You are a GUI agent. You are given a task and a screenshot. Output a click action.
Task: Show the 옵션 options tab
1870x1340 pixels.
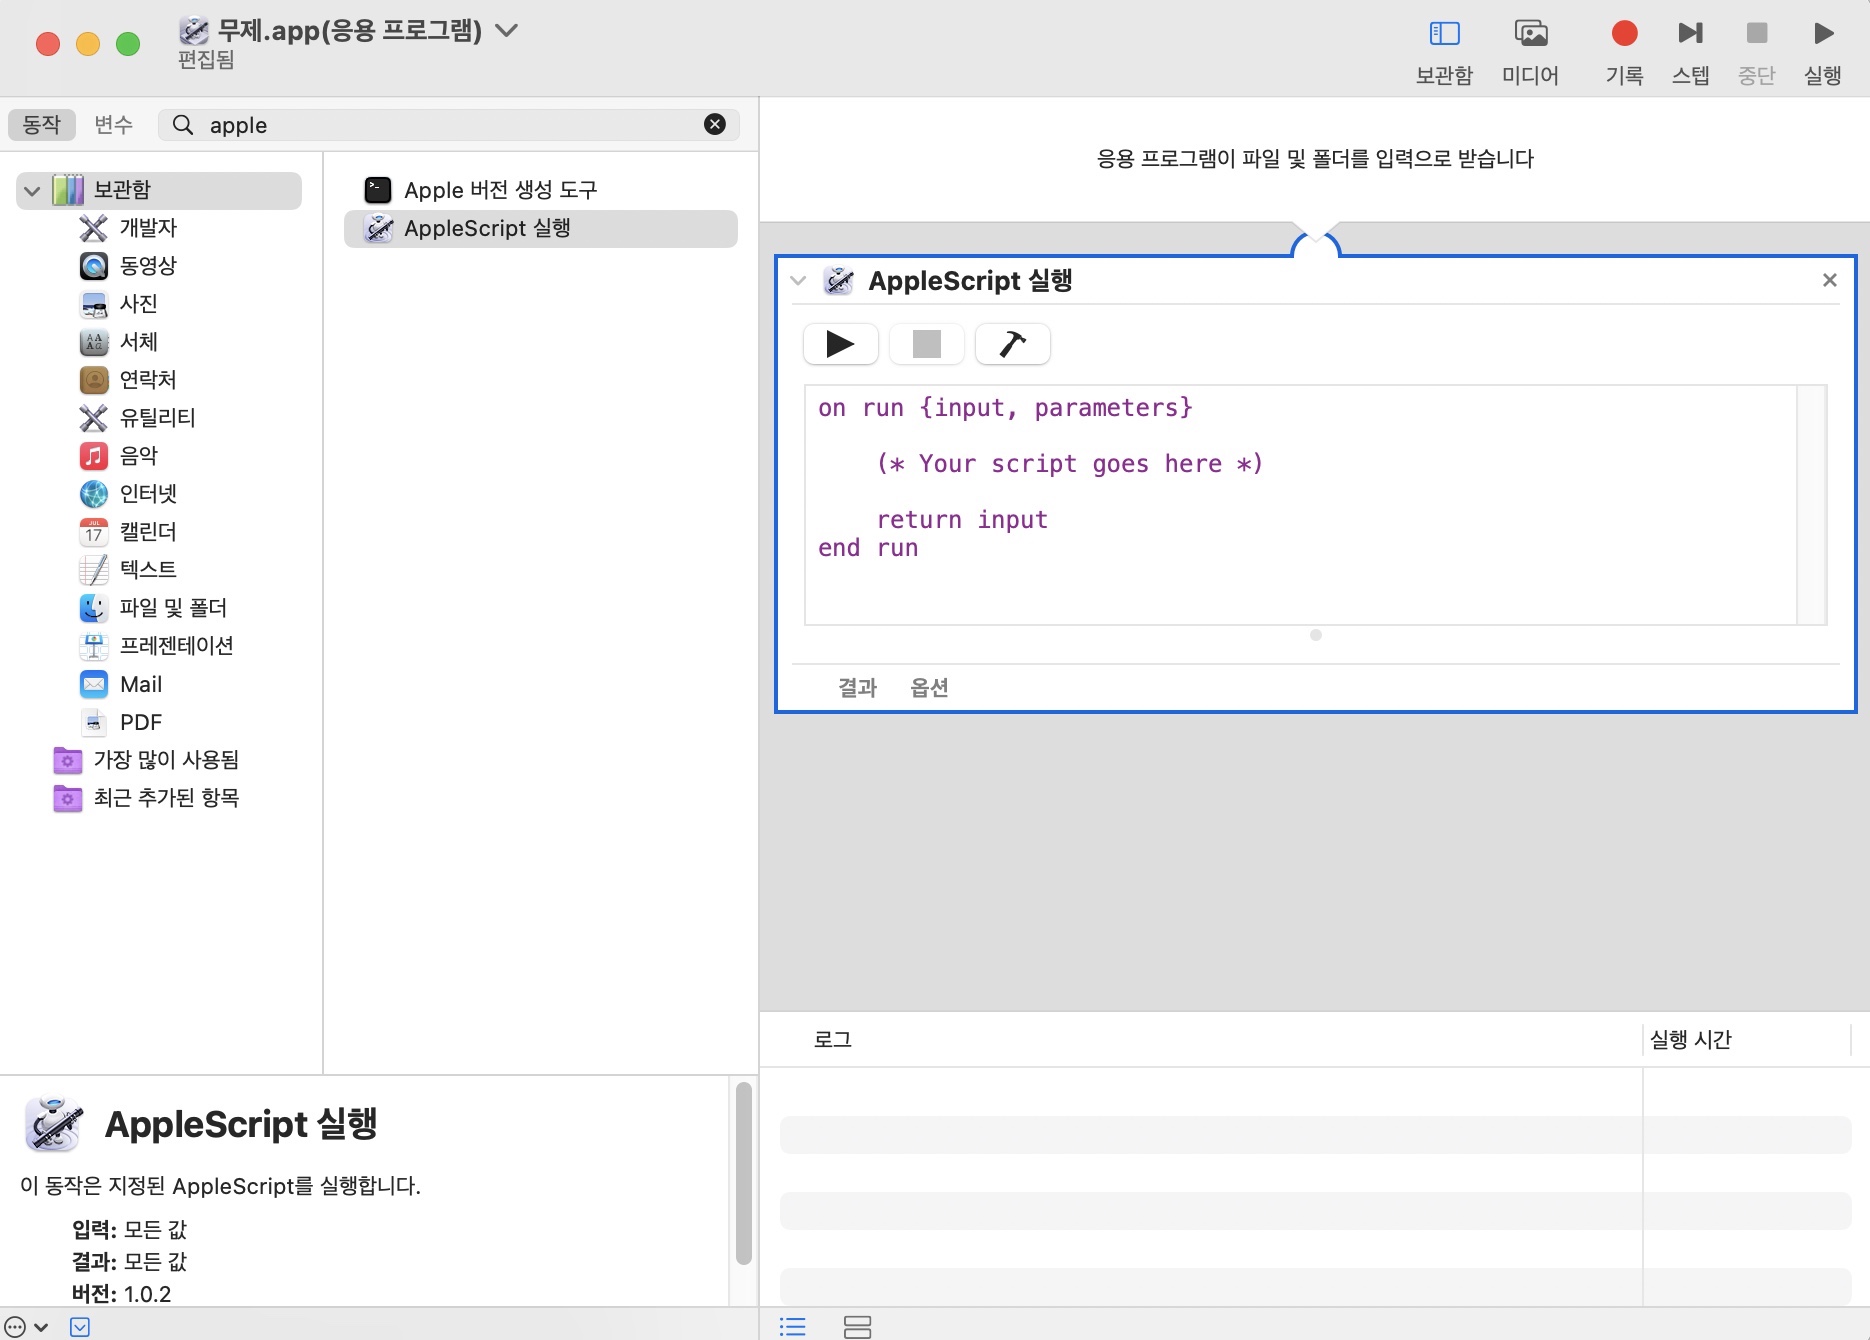pyautogui.click(x=929, y=688)
